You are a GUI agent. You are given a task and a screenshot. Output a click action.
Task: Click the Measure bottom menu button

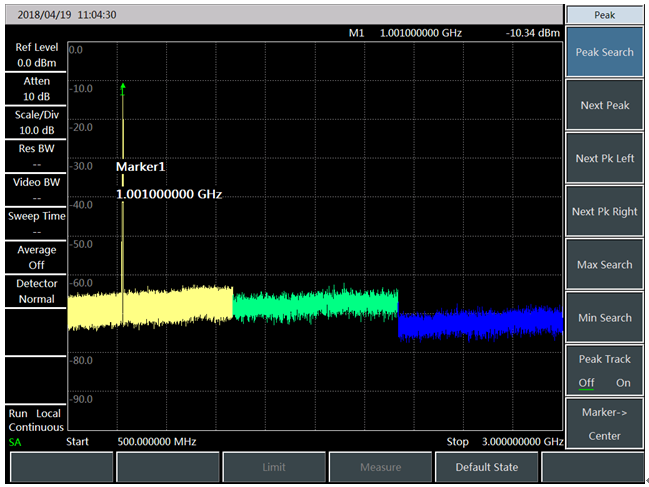pos(380,467)
